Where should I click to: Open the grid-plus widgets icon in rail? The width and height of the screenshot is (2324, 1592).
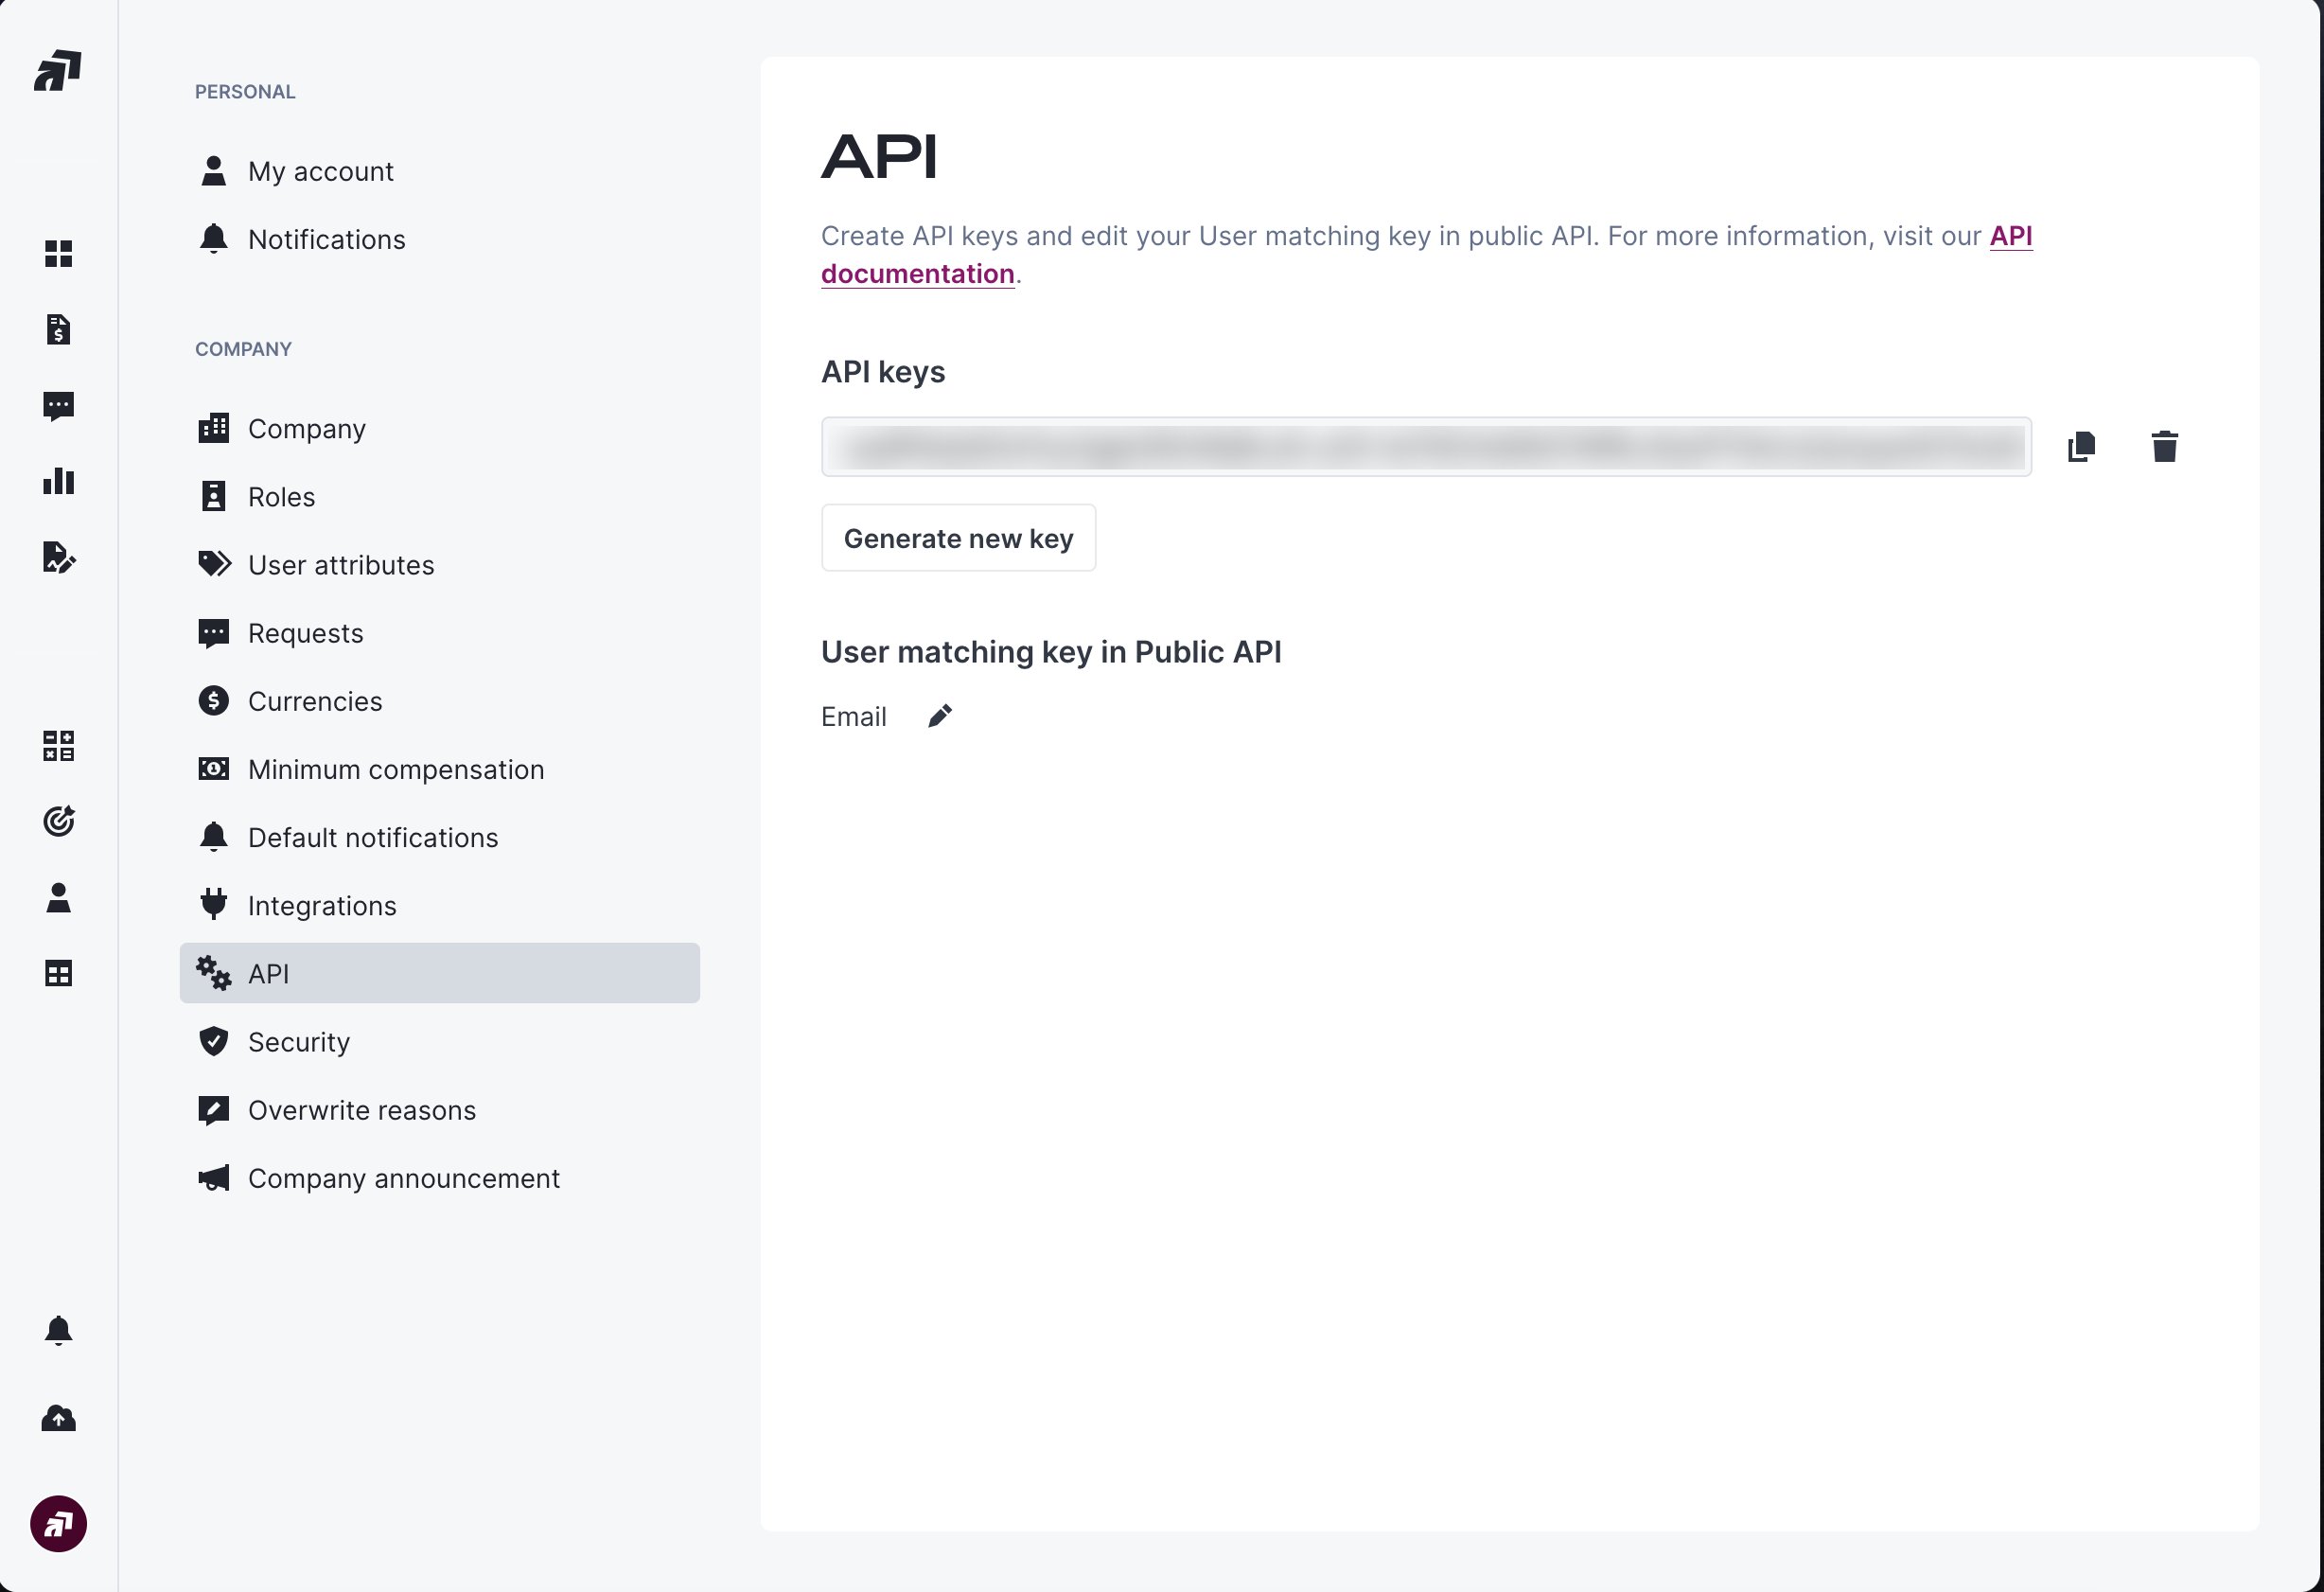point(58,745)
